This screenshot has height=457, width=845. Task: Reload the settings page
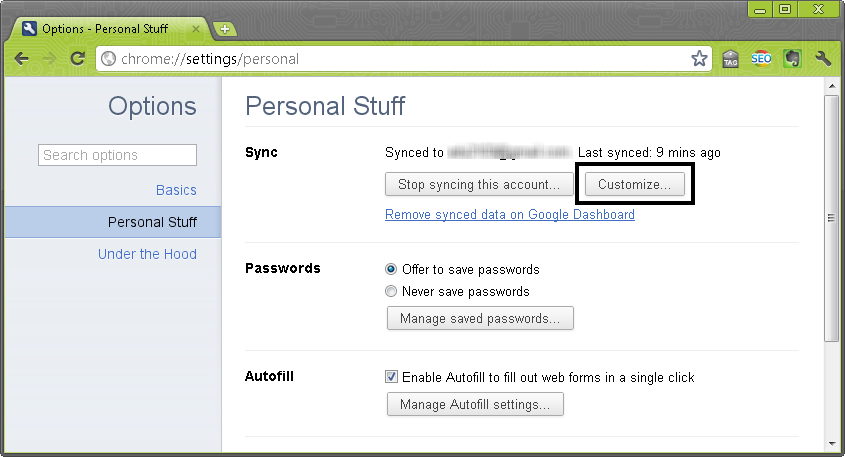[78, 58]
